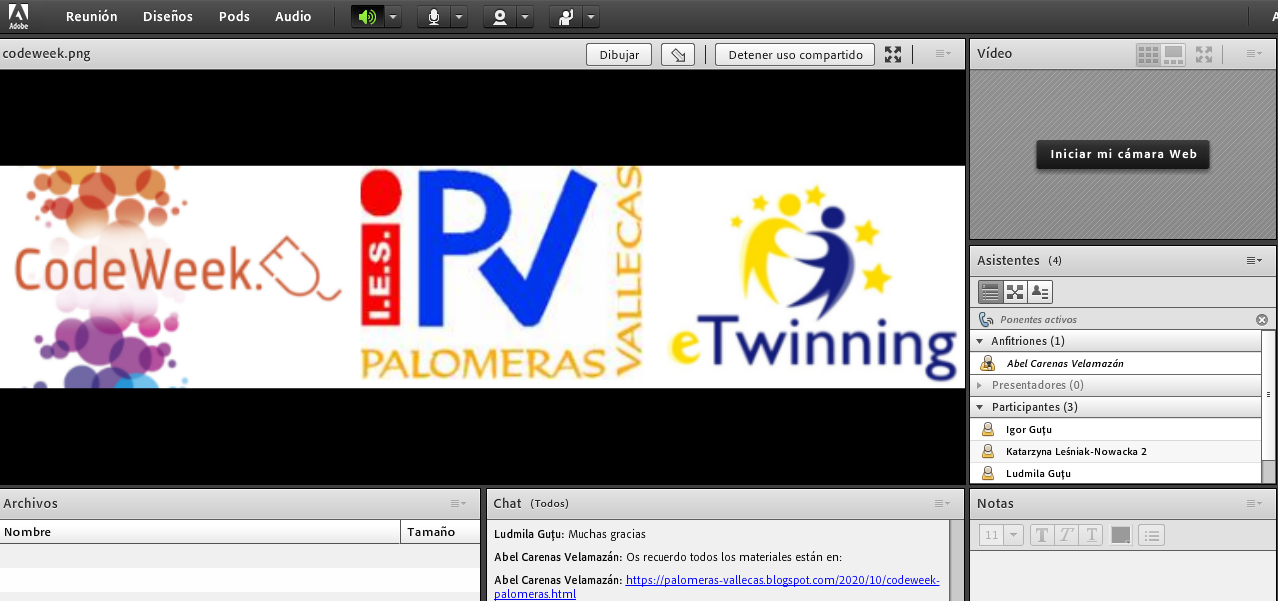Click the shared codeweek.png image
This screenshot has width=1278, height=601.
(482, 277)
